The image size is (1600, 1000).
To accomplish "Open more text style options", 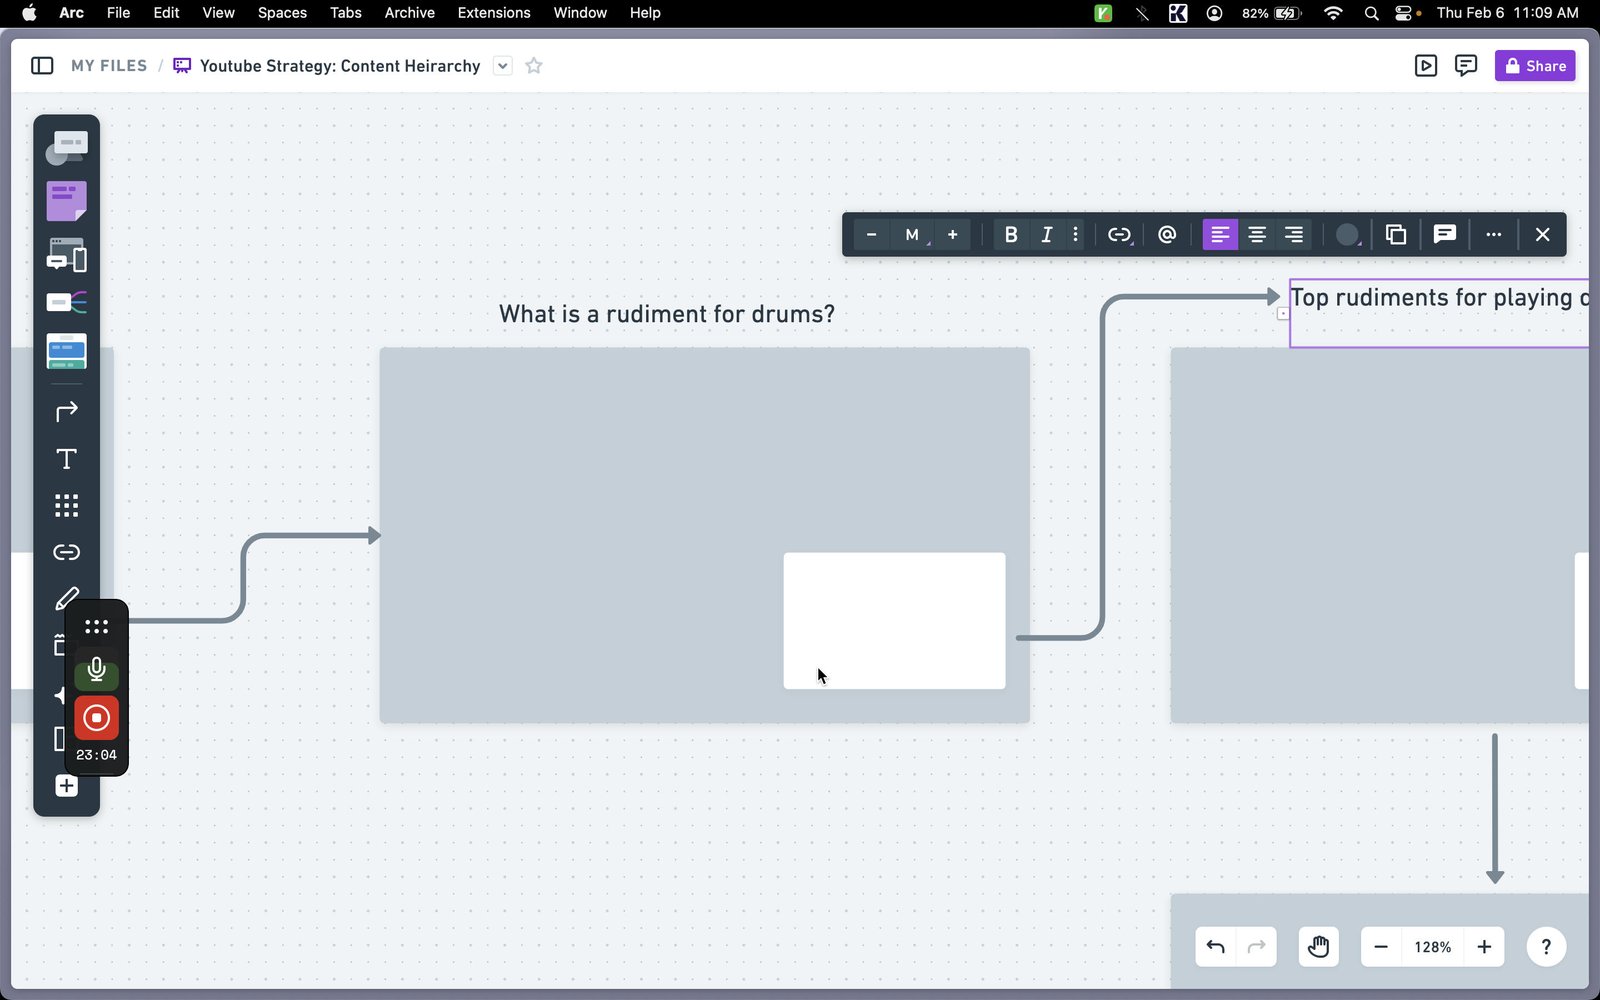I will [1076, 235].
